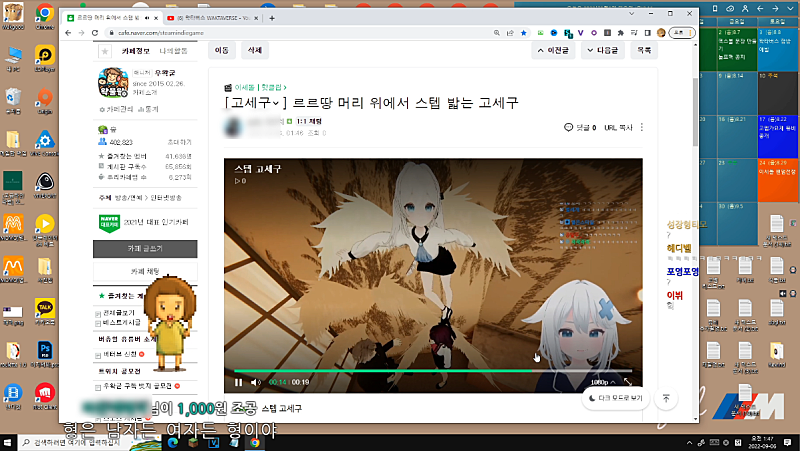Screen dimensions: 800x451
Task: Mute the video using the speaker icon
Action: tap(256, 382)
